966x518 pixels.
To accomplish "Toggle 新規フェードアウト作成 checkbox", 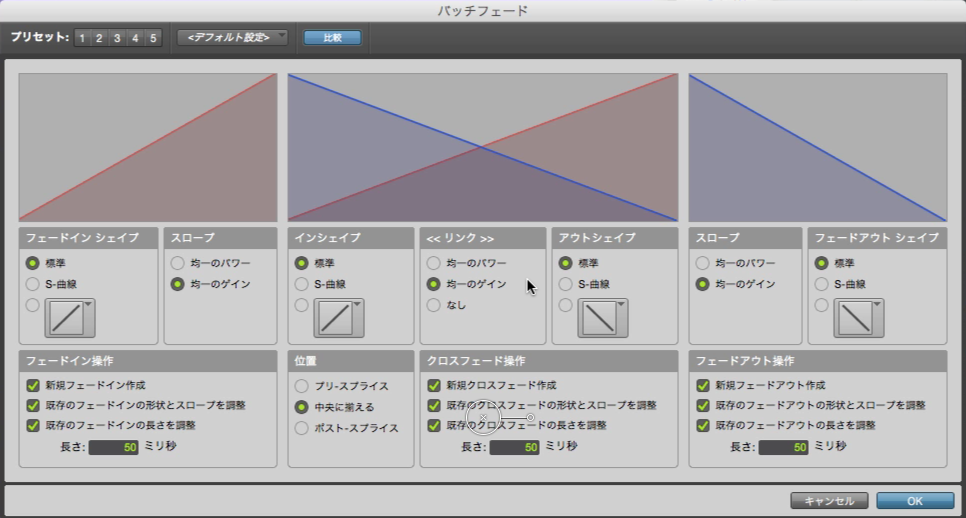I will (x=703, y=385).
